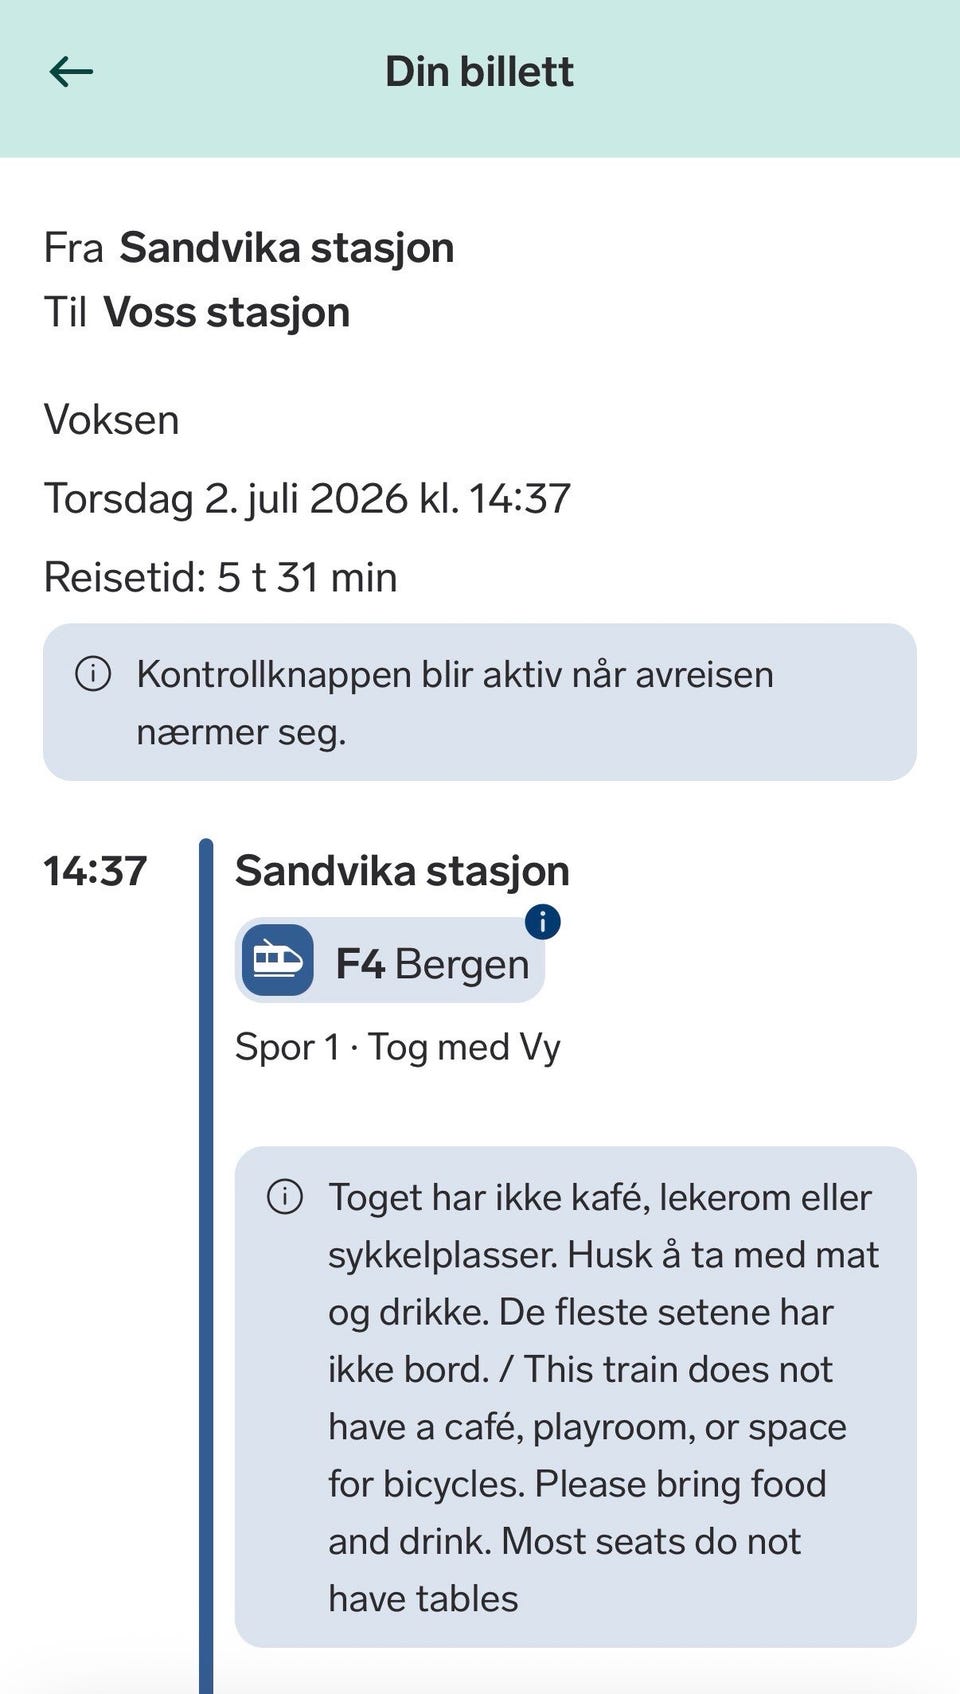Tap the Kontrollknappen blir aktiv notice
The image size is (960, 1694).
[480, 702]
